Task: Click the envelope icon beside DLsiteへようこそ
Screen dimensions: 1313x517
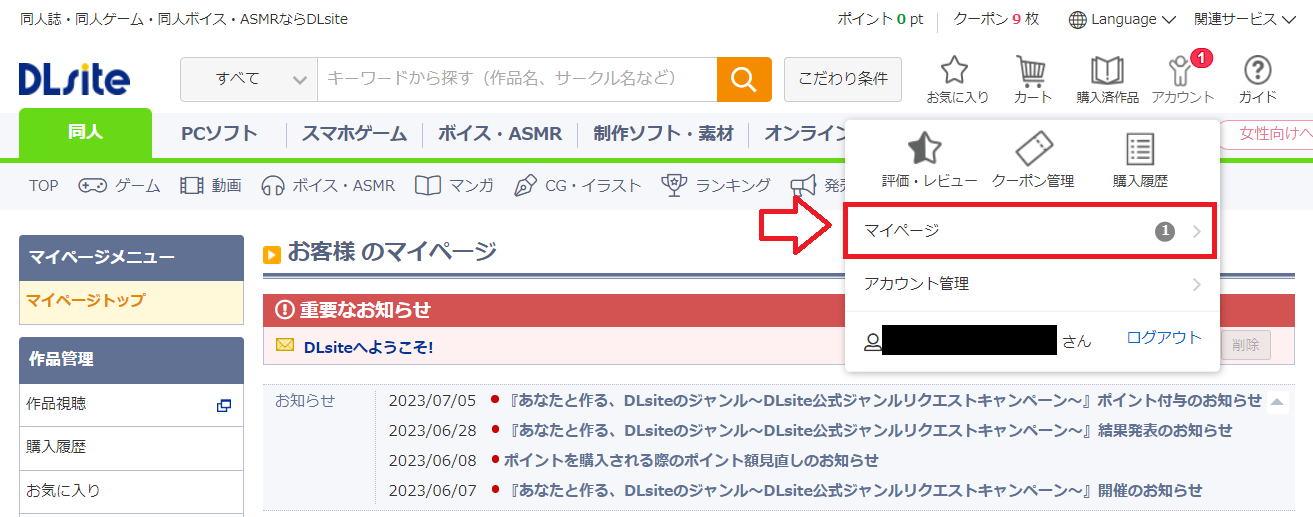Action: (285, 346)
